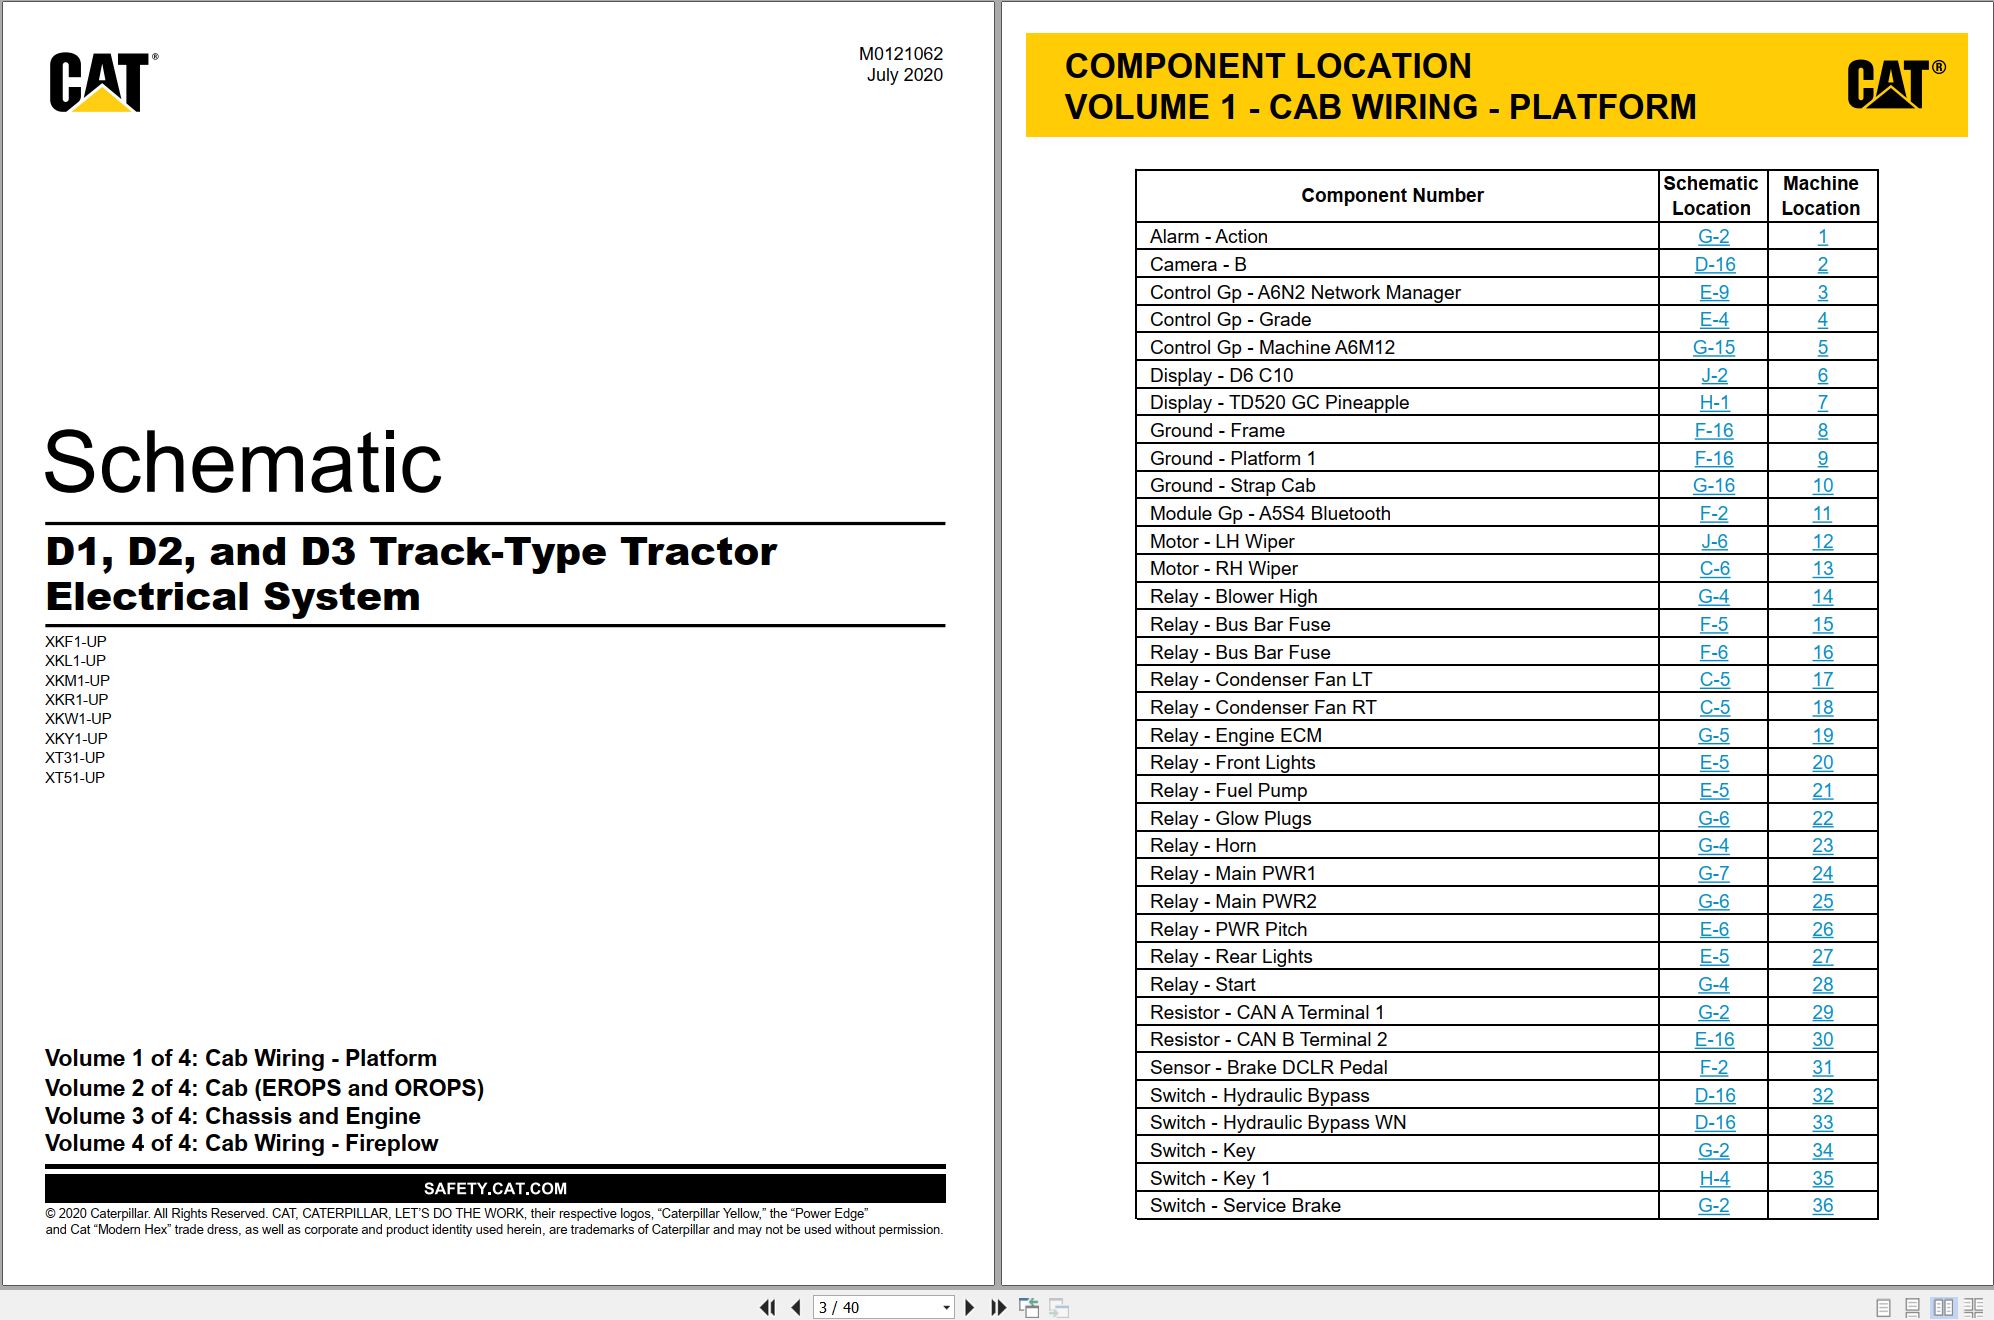Screen dimensions: 1994x1320
Task: Open machine location 9 for Ground - Platform 1
Action: click(x=1822, y=458)
